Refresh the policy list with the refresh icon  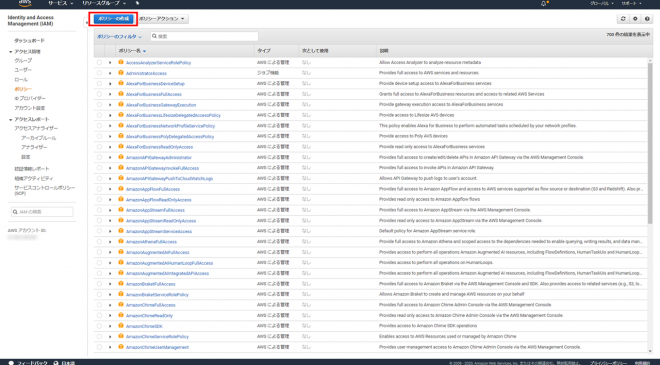623,19
